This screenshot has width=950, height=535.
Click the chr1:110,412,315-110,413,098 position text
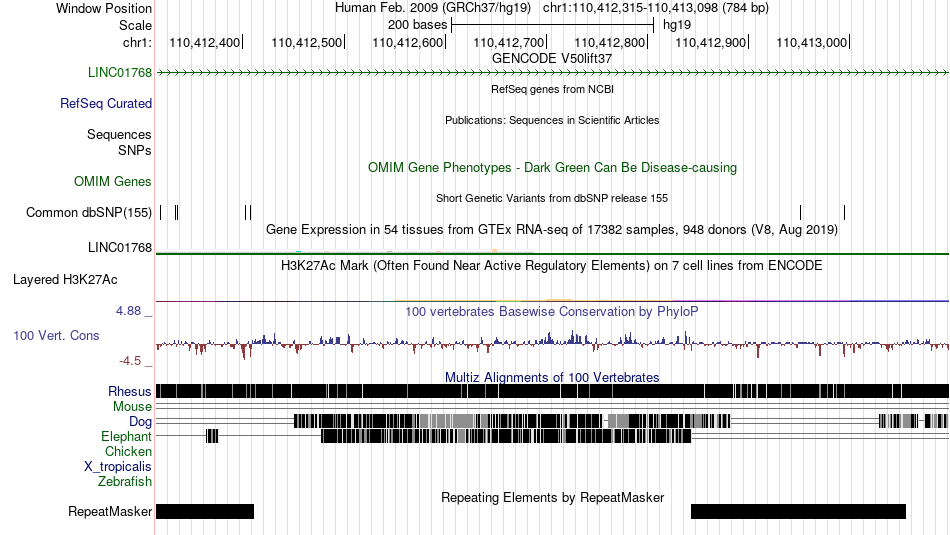click(656, 8)
